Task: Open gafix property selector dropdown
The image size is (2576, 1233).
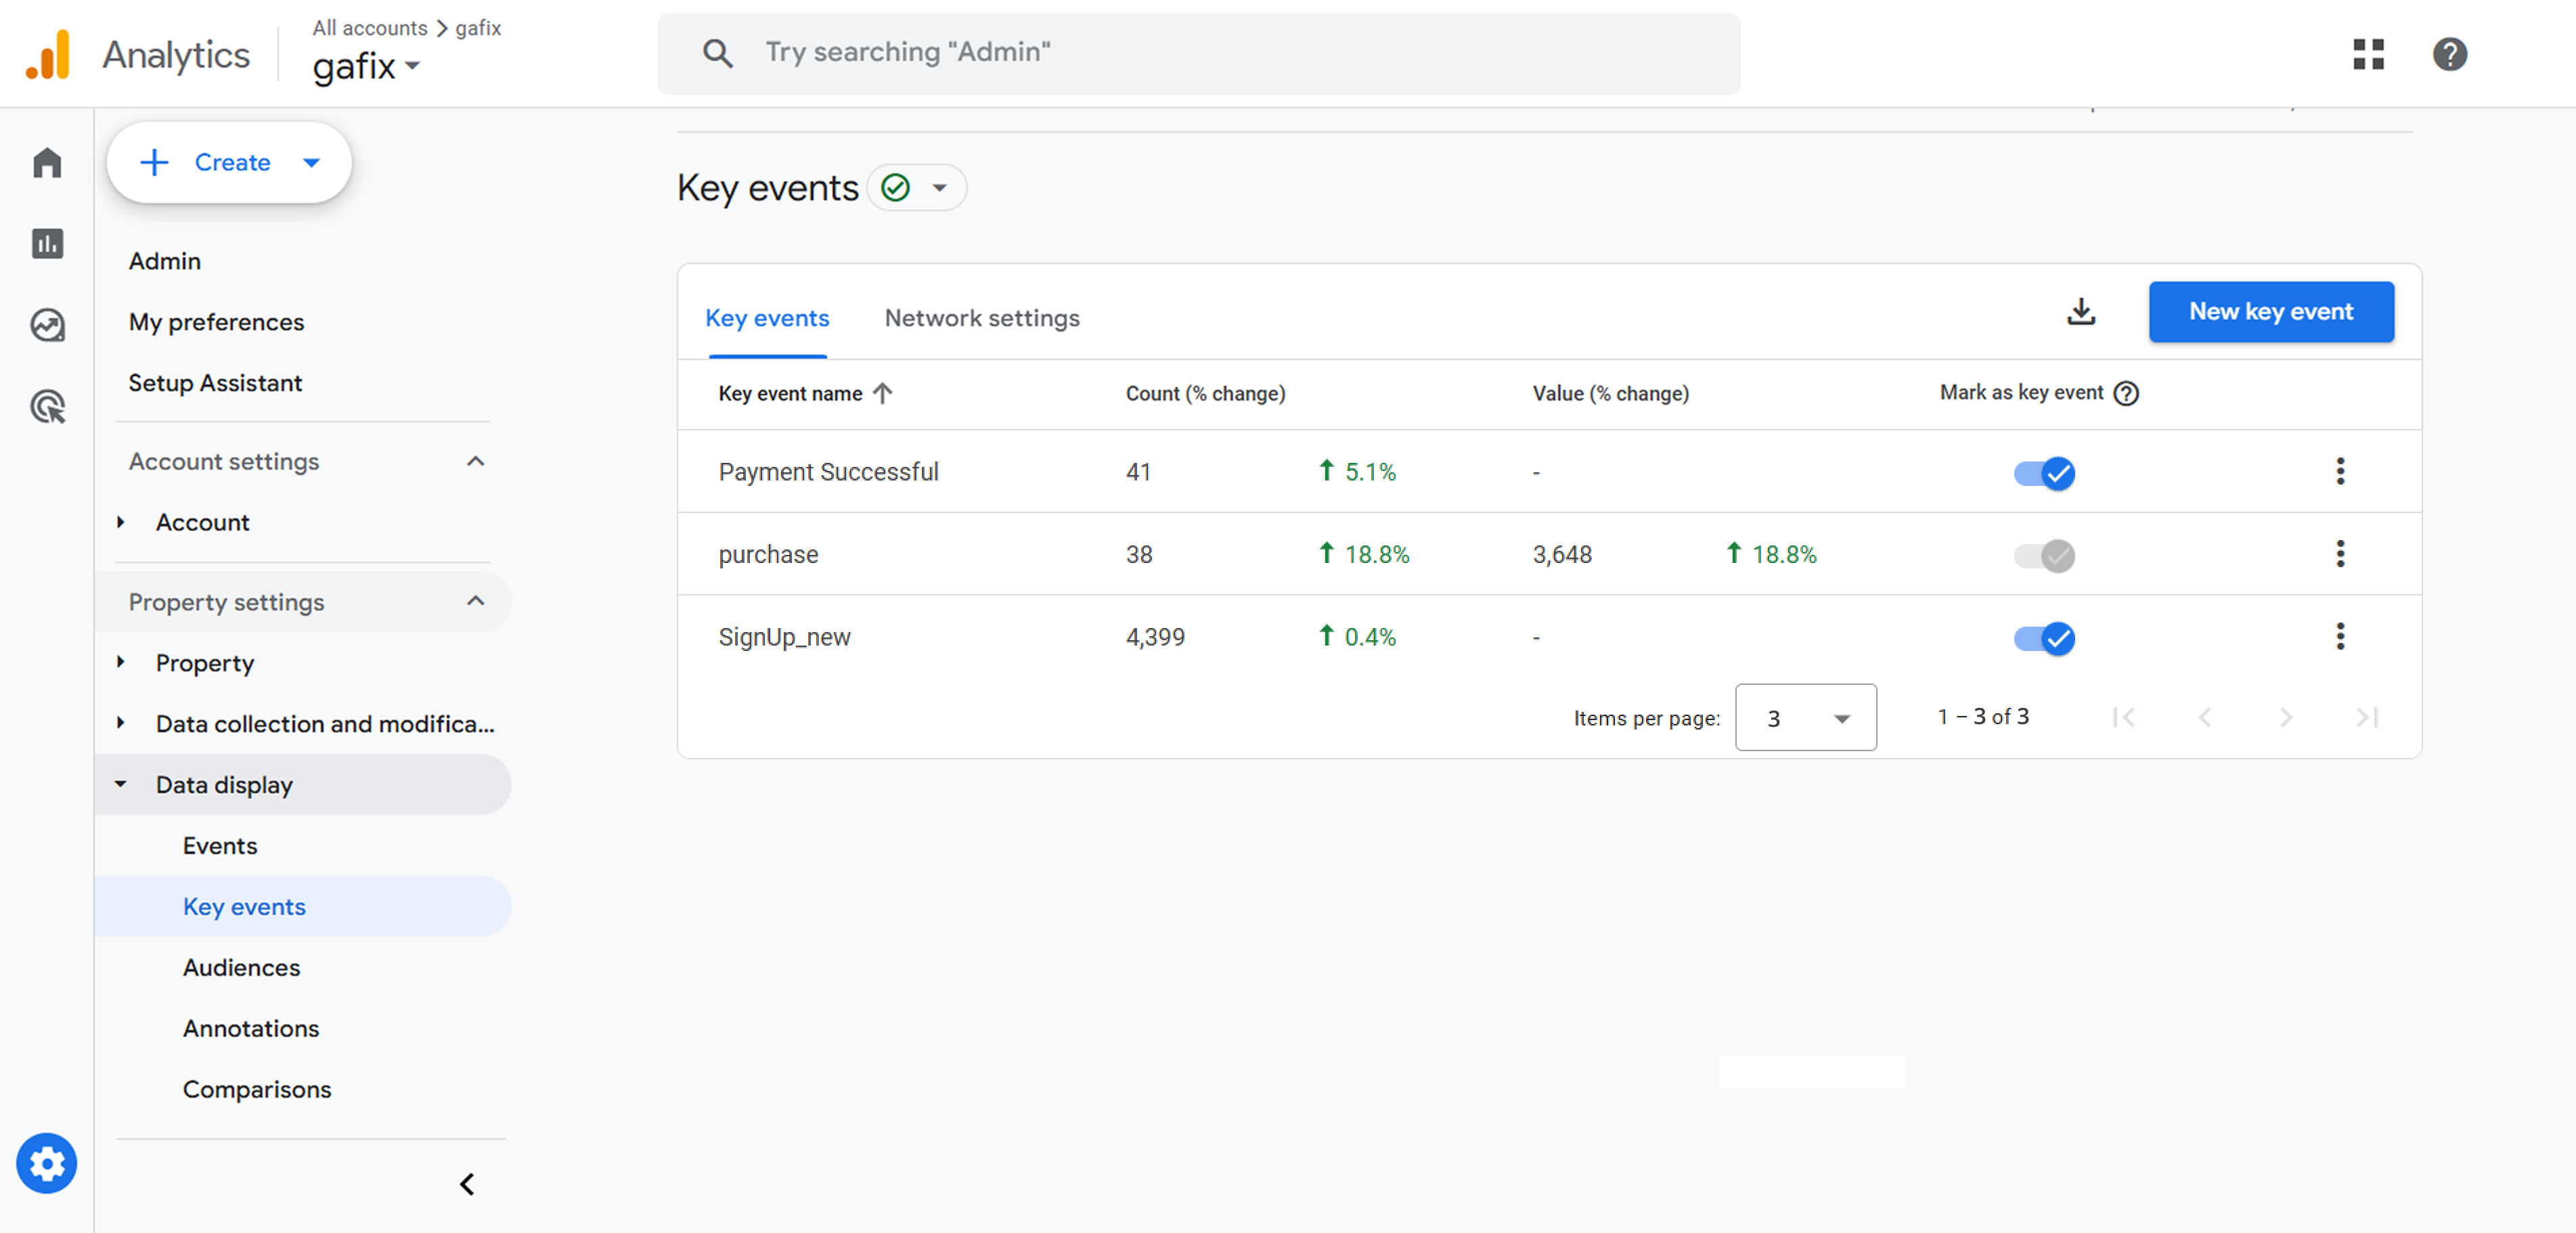Action: pyautogui.click(x=366, y=67)
